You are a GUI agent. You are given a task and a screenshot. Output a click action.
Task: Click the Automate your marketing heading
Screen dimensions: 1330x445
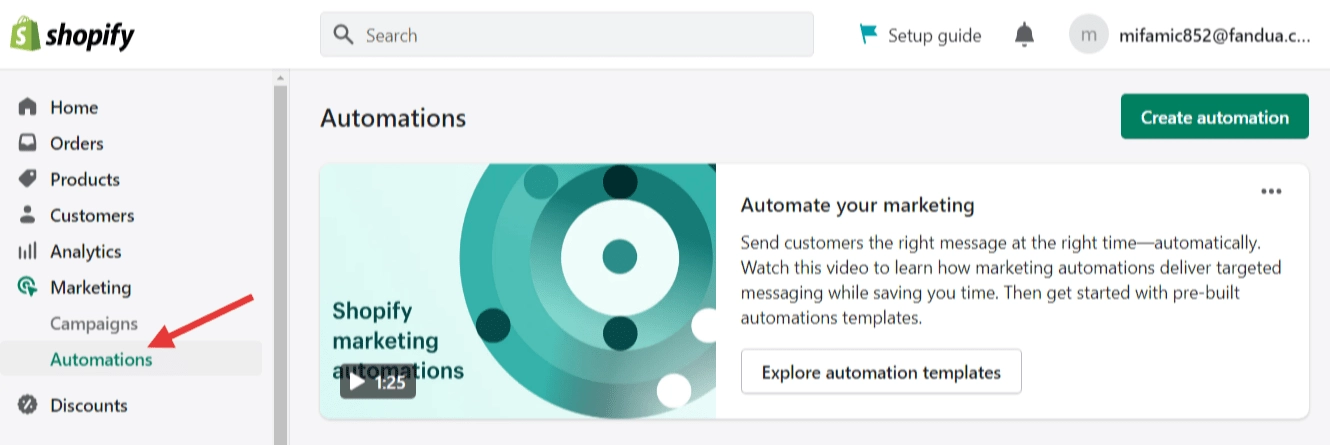point(857,206)
